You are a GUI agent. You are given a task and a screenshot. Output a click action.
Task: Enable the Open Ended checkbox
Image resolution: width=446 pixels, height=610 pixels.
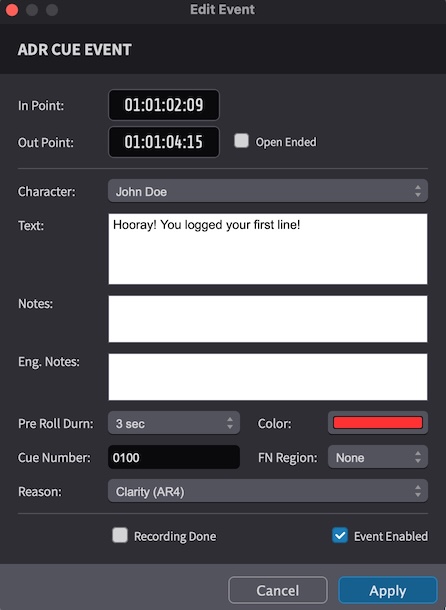coord(241,141)
